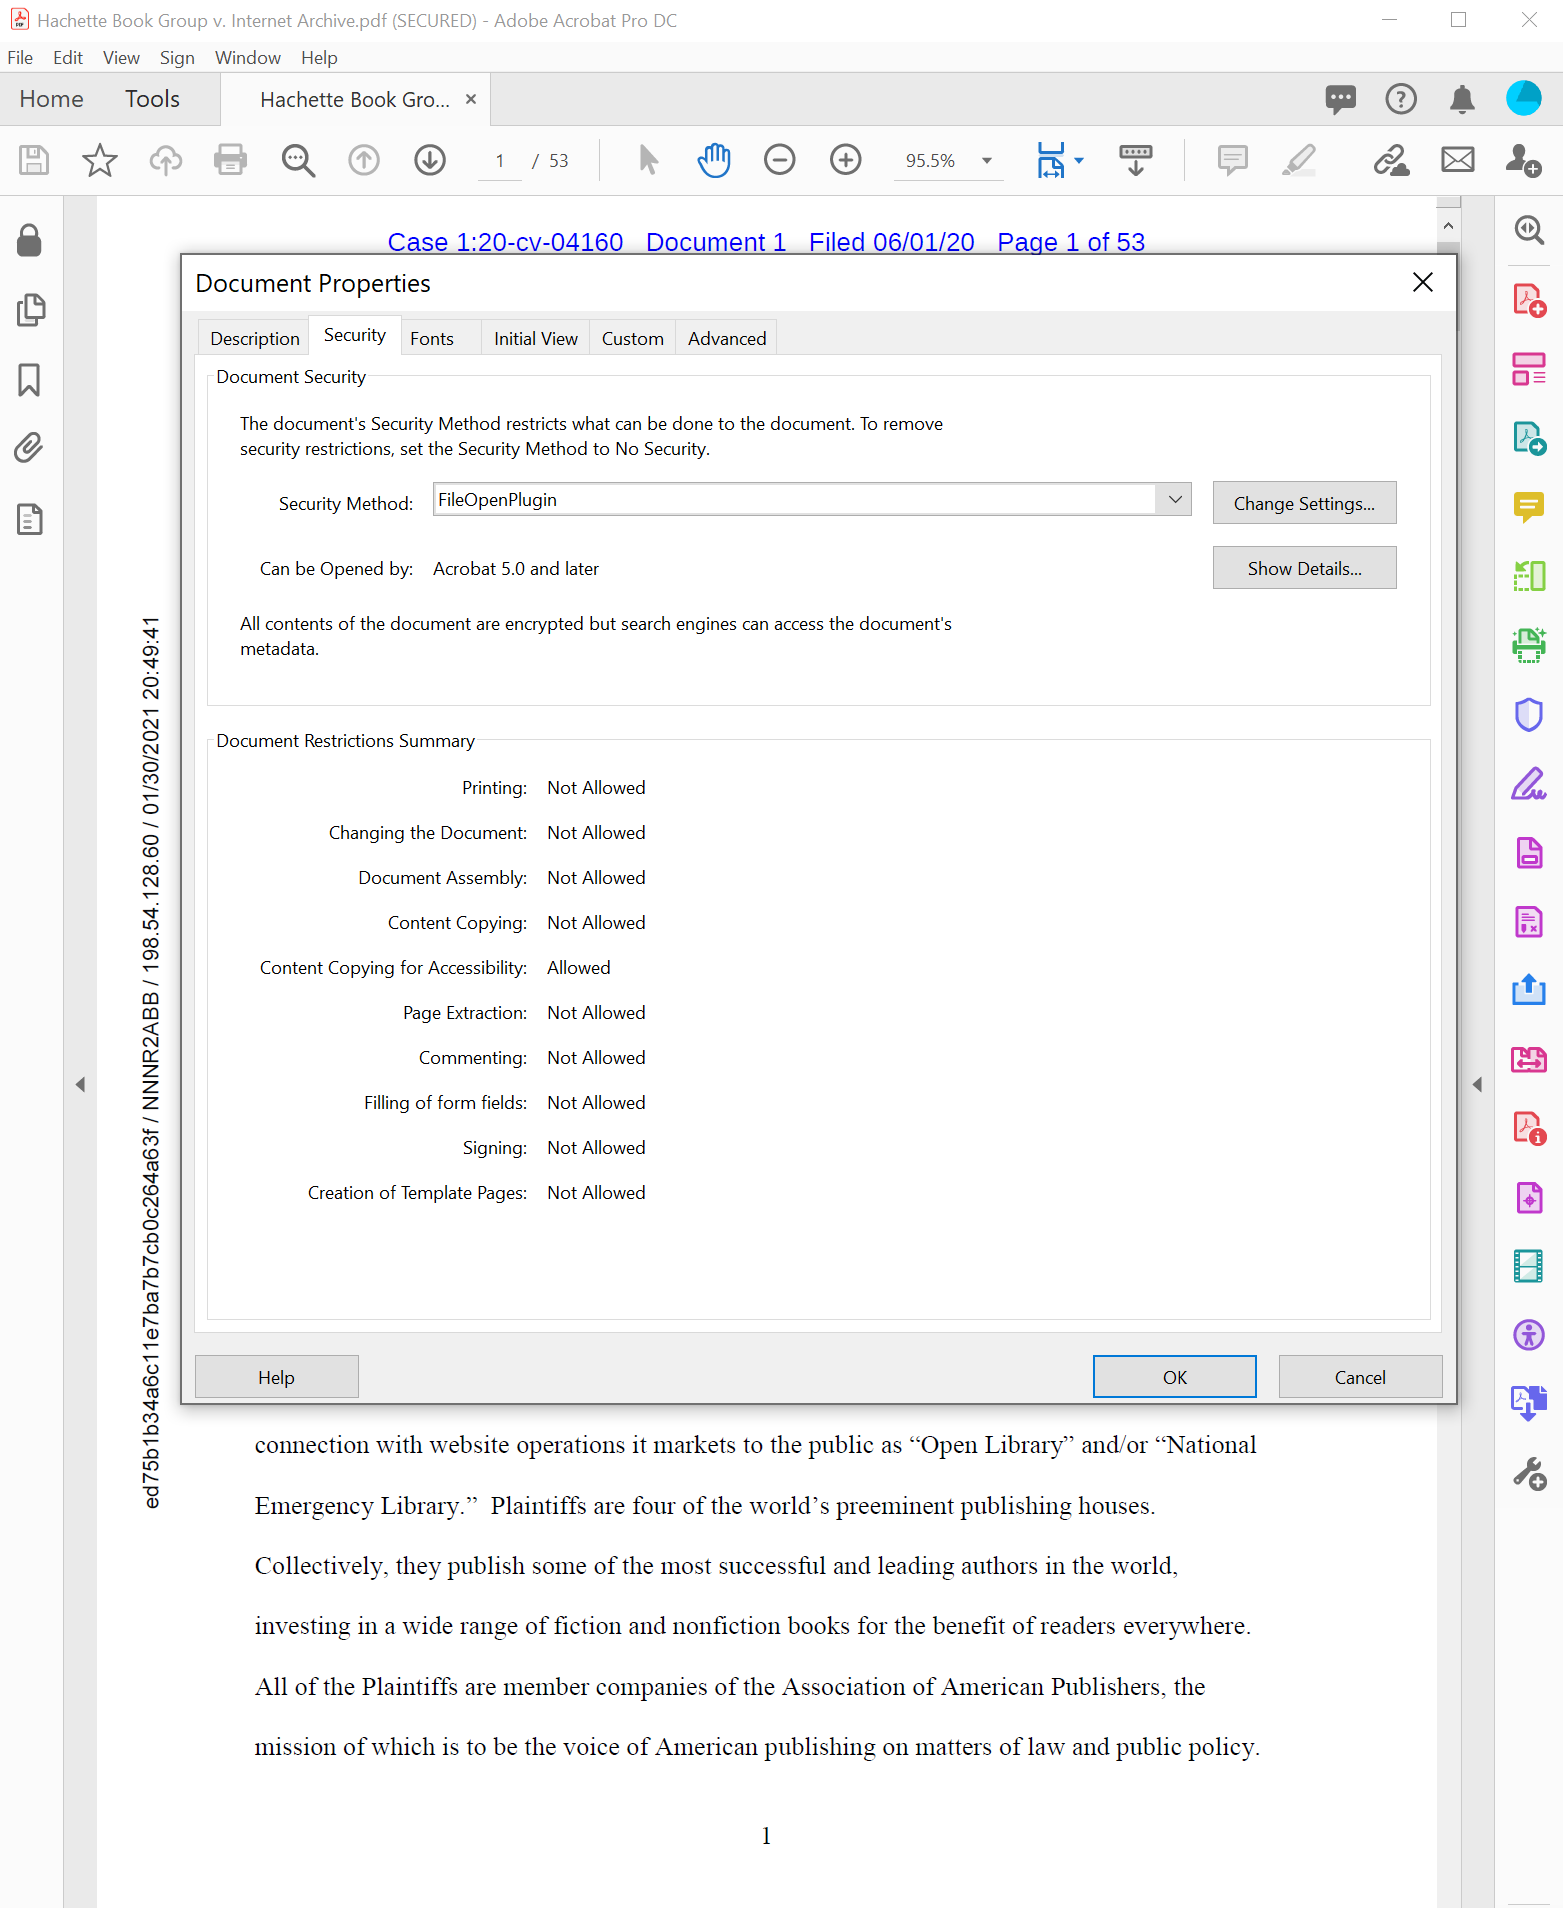Add a sticky note comment

pos(1233,160)
